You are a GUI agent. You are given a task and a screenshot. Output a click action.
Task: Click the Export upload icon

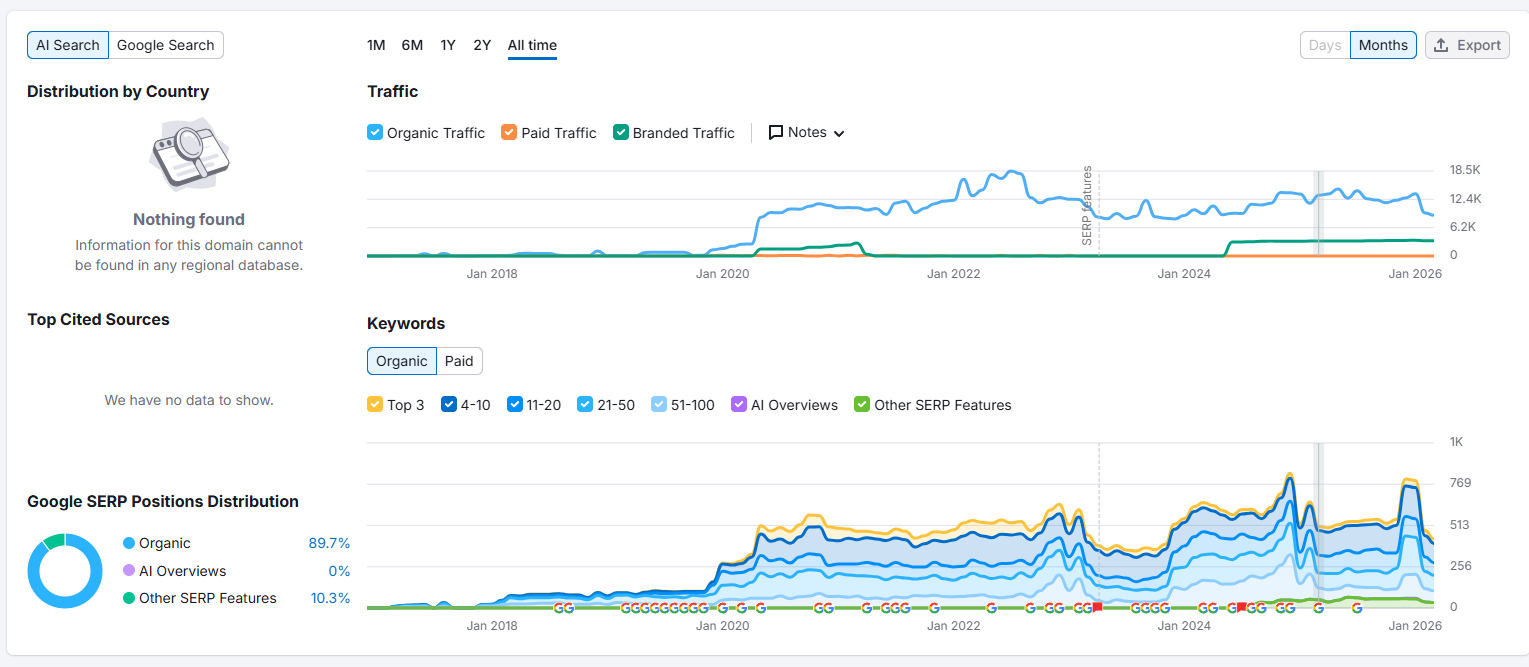tap(1441, 45)
